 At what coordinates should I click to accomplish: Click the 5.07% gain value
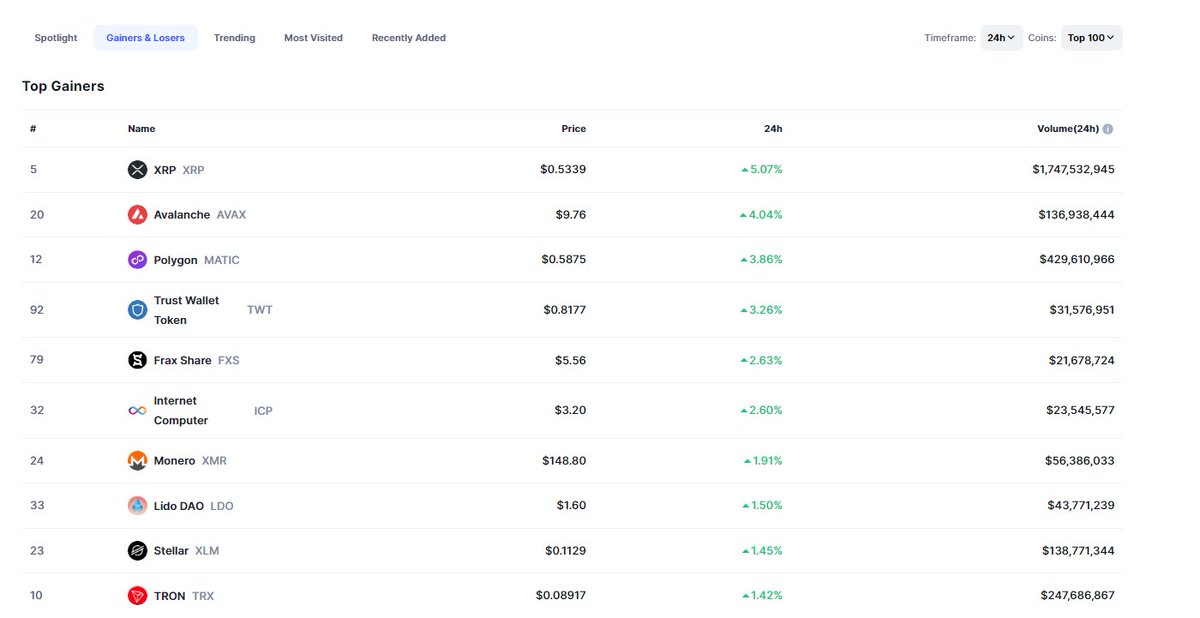762,170
